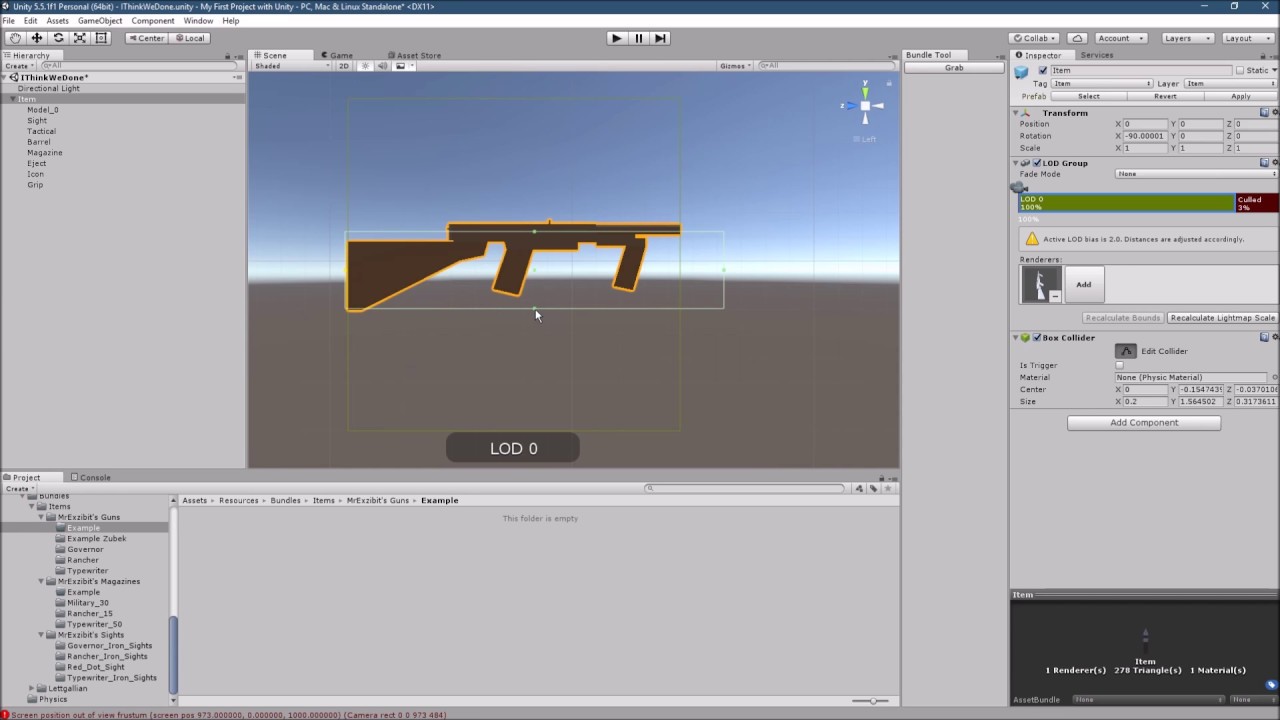Select Directional Light in Hierarchy
The width and height of the screenshot is (1280, 720).
(x=49, y=88)
